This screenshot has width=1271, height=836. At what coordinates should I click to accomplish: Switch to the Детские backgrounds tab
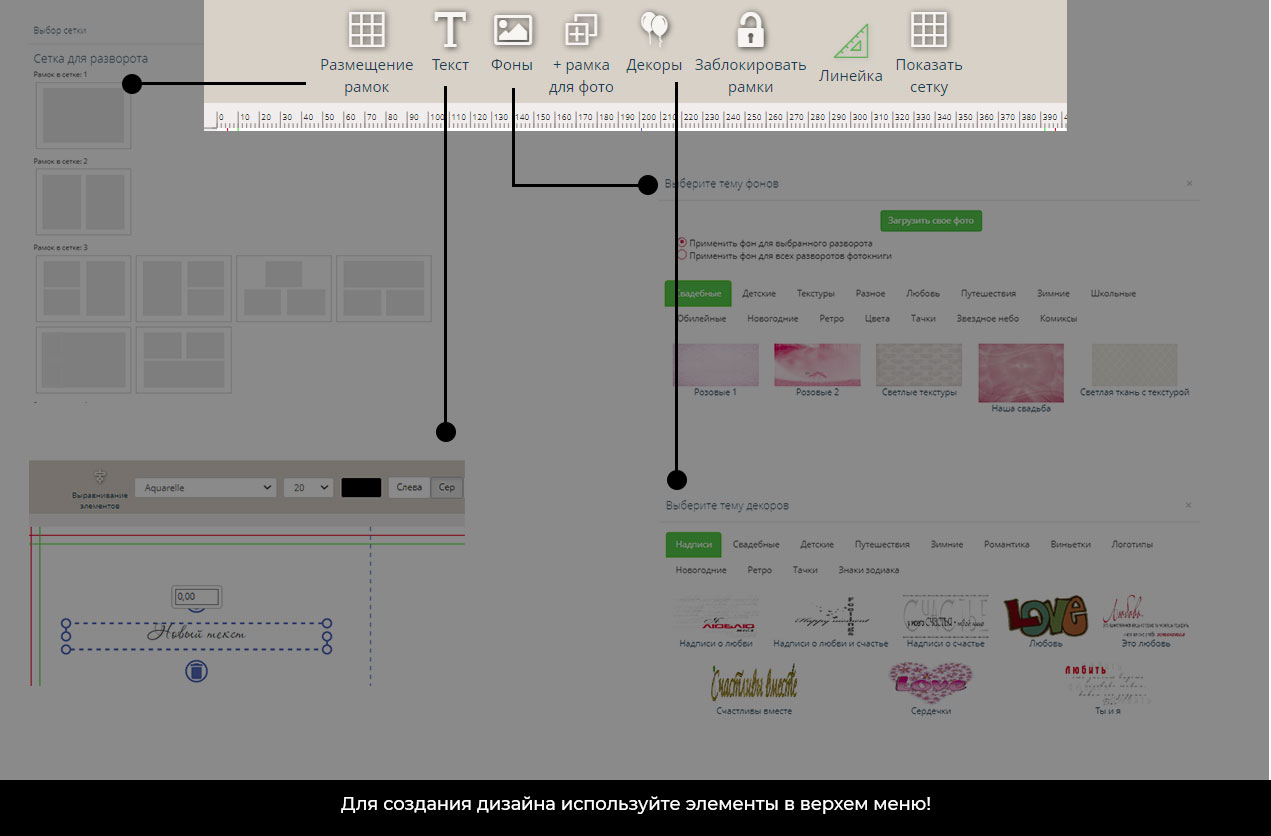[x=759, y=294]
